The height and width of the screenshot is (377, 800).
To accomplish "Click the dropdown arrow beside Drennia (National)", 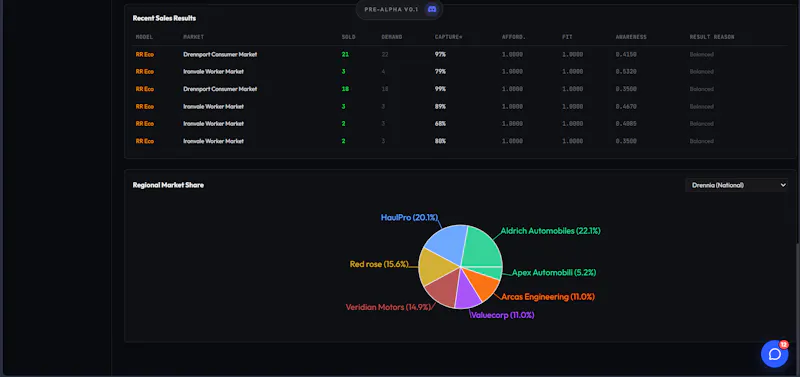I will [x=783, y=185].
